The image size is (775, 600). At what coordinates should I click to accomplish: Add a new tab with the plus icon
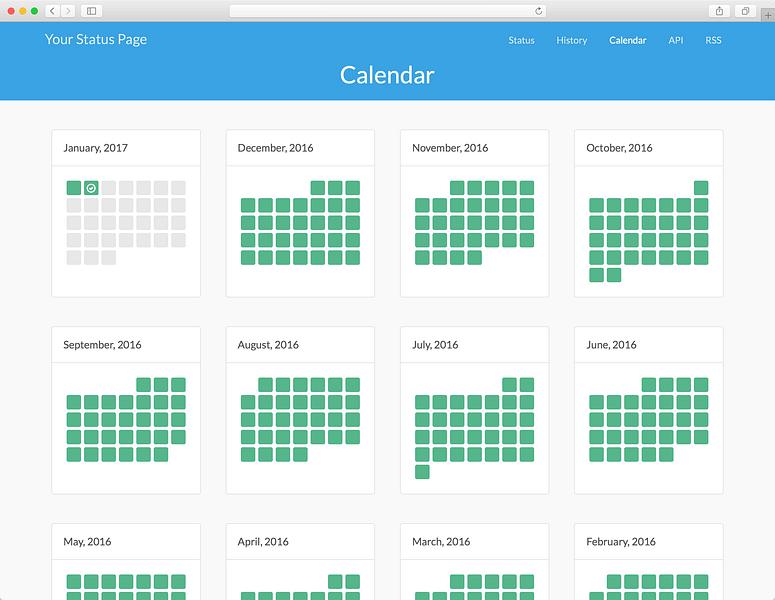click(x=768, y=15)
